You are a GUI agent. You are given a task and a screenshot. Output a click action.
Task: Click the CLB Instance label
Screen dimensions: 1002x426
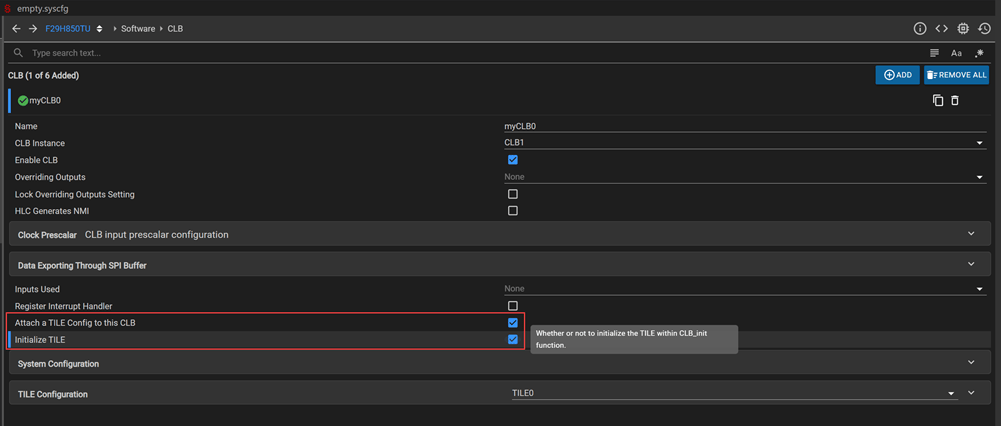40,143
